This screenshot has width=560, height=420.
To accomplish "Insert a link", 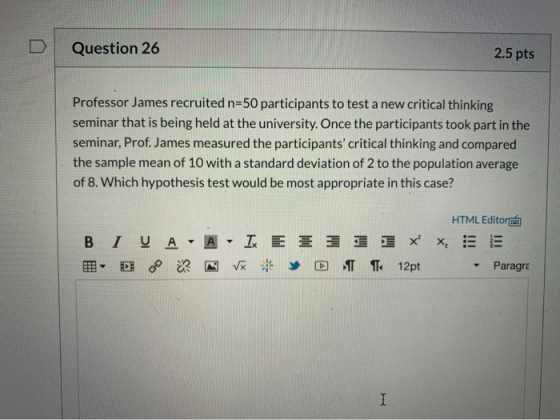I will click(x=155, y=266).
